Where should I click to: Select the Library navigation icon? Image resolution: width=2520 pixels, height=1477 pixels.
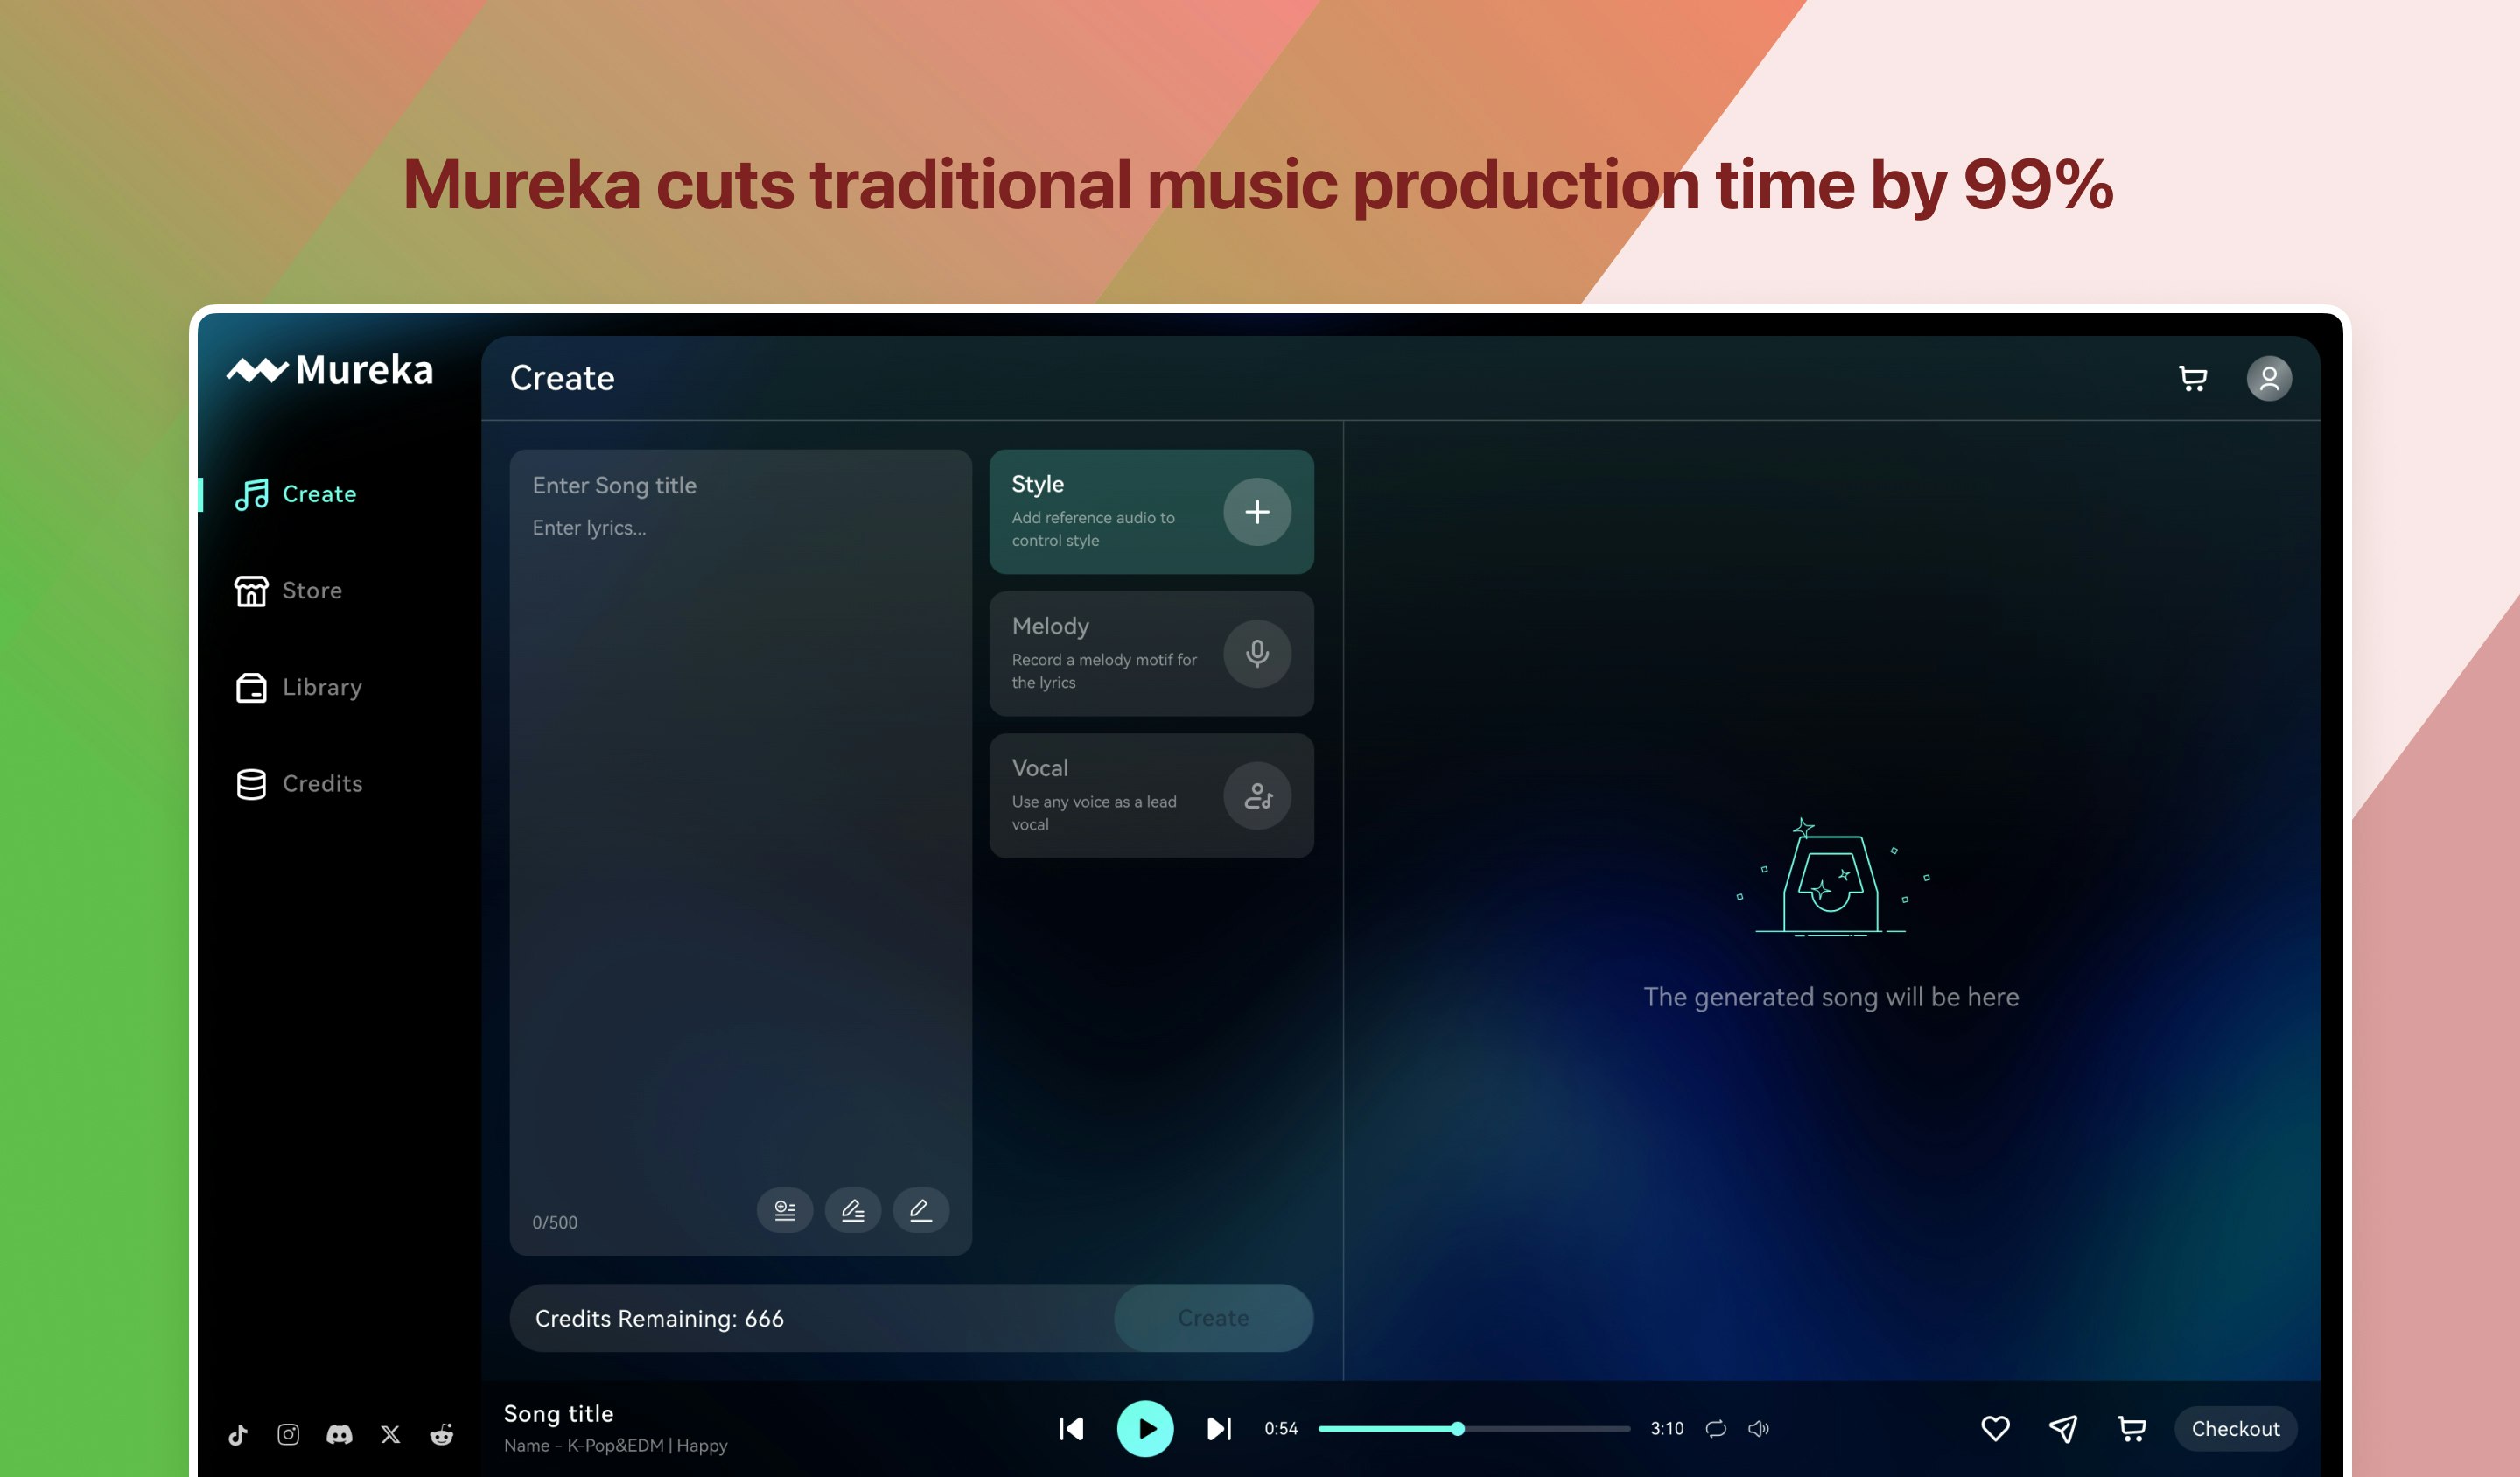(251, 686)
